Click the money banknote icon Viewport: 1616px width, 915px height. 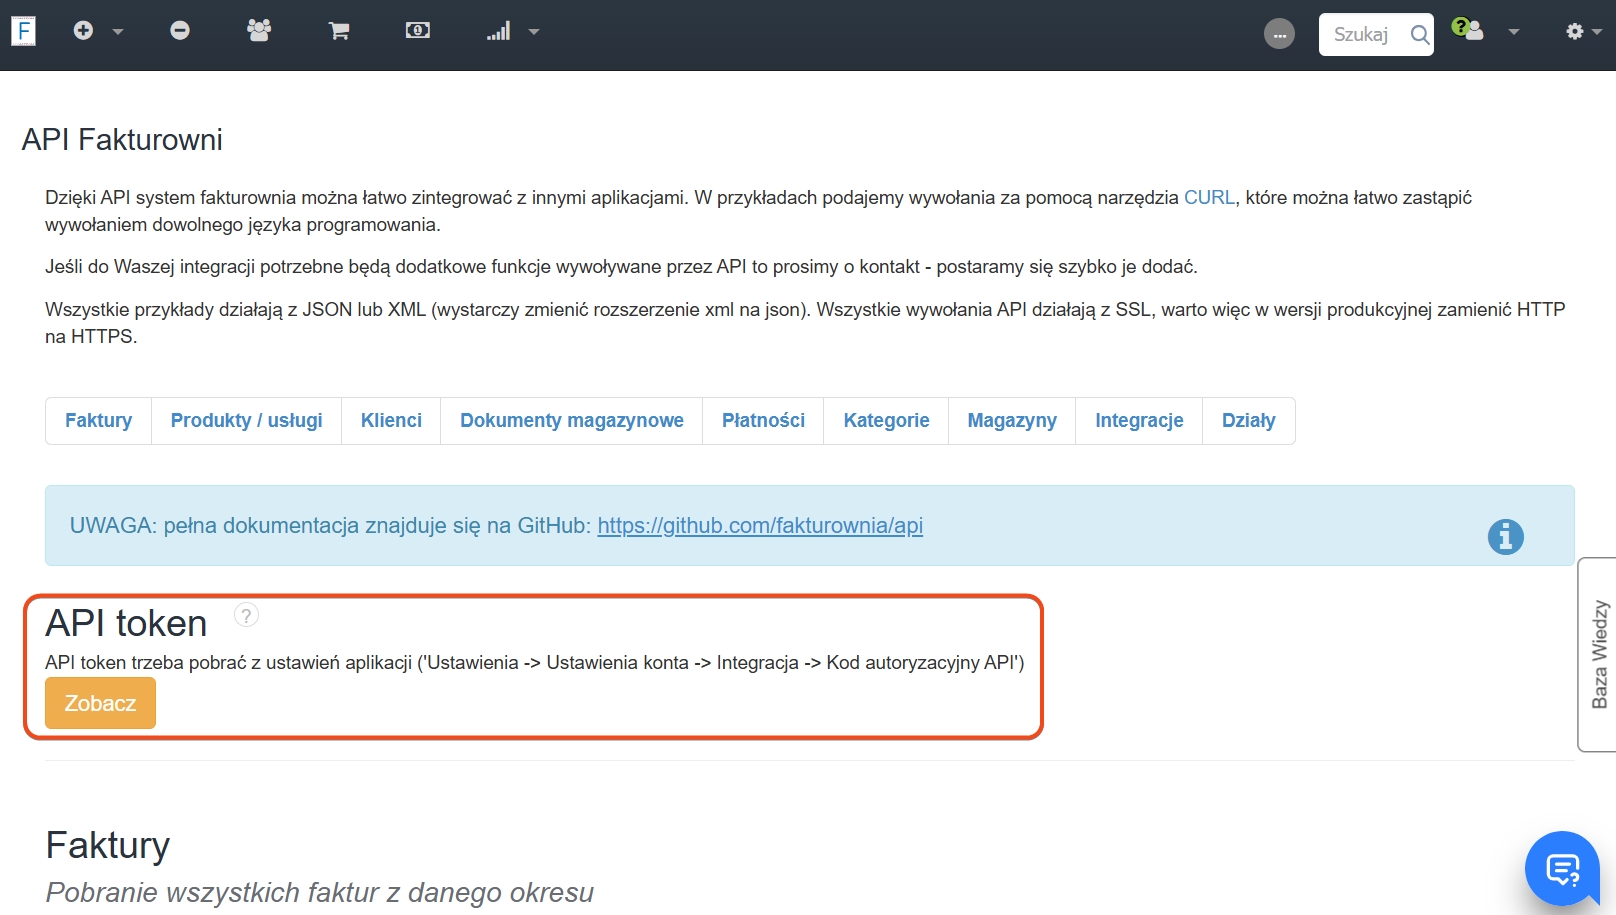tap(418, 31)
